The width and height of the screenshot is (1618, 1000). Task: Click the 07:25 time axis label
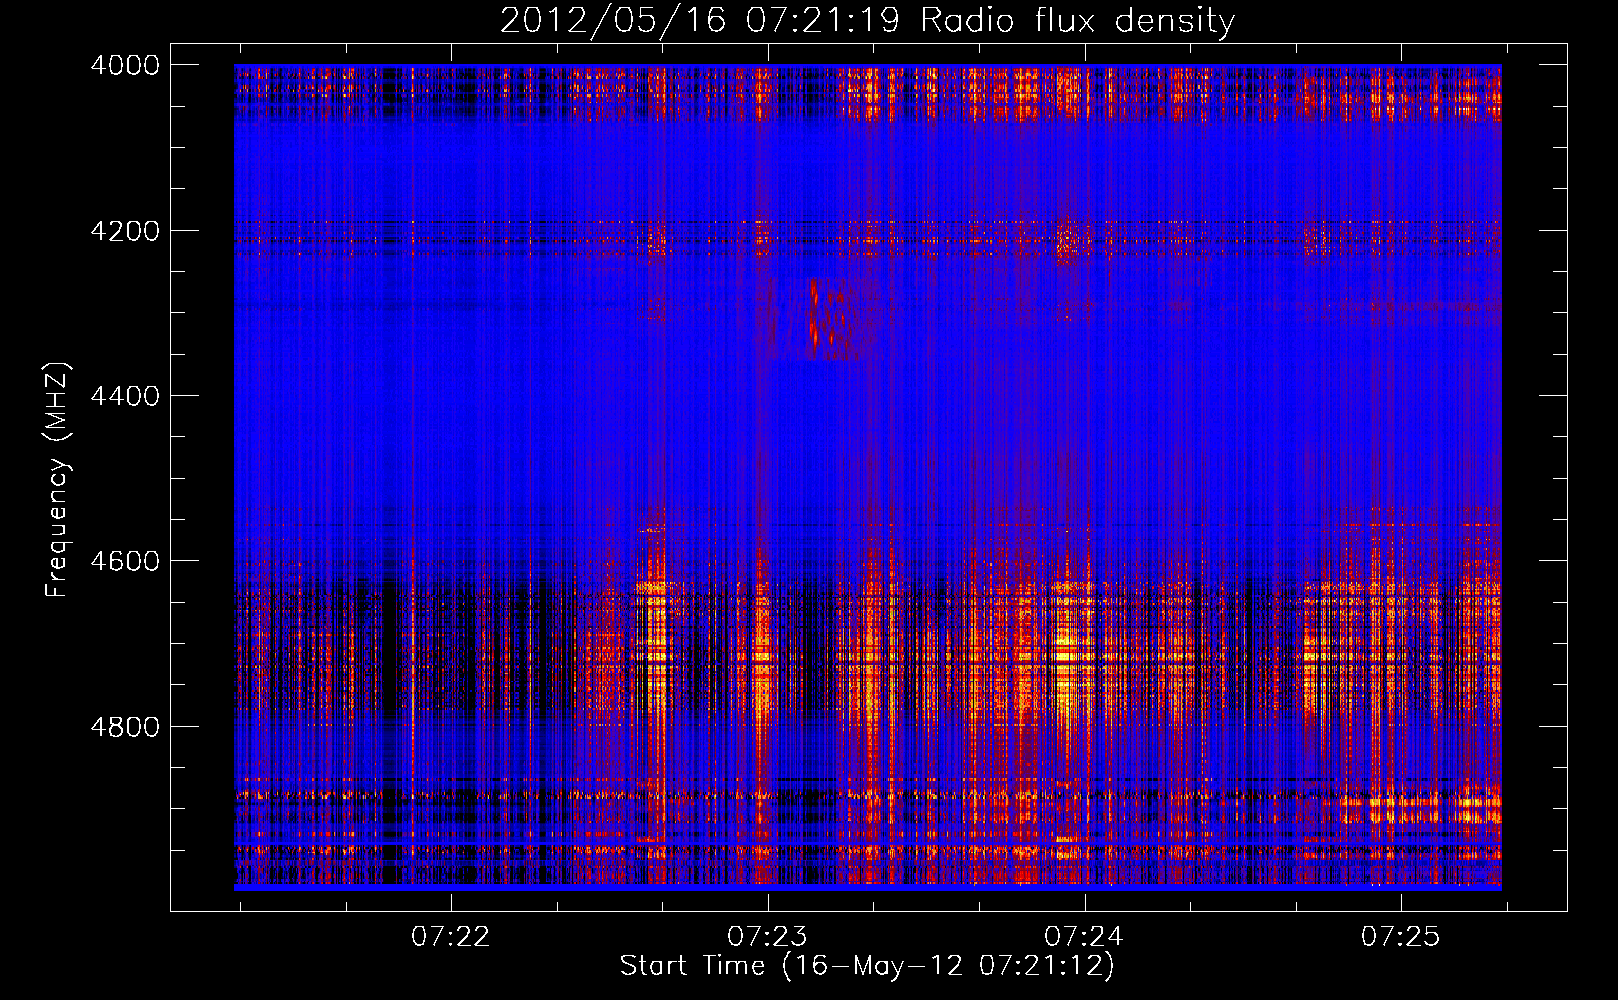click(1401, 936)
